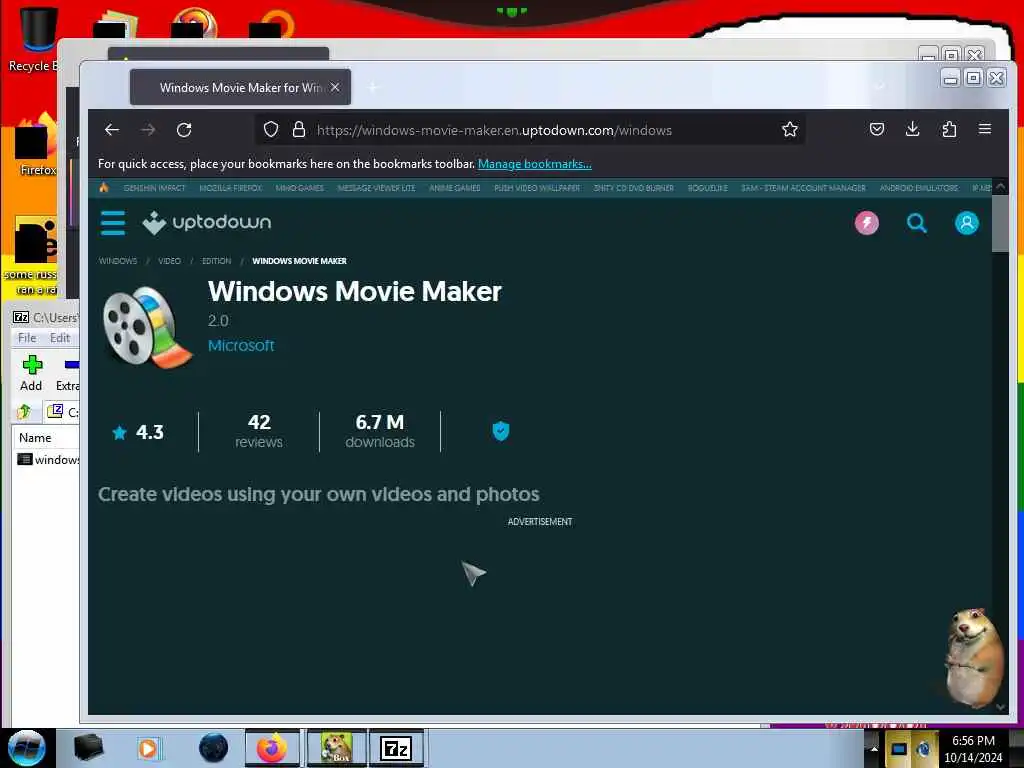Open the Firefox hamburger application menu
1024x768 pixels.
pos(985,129)
